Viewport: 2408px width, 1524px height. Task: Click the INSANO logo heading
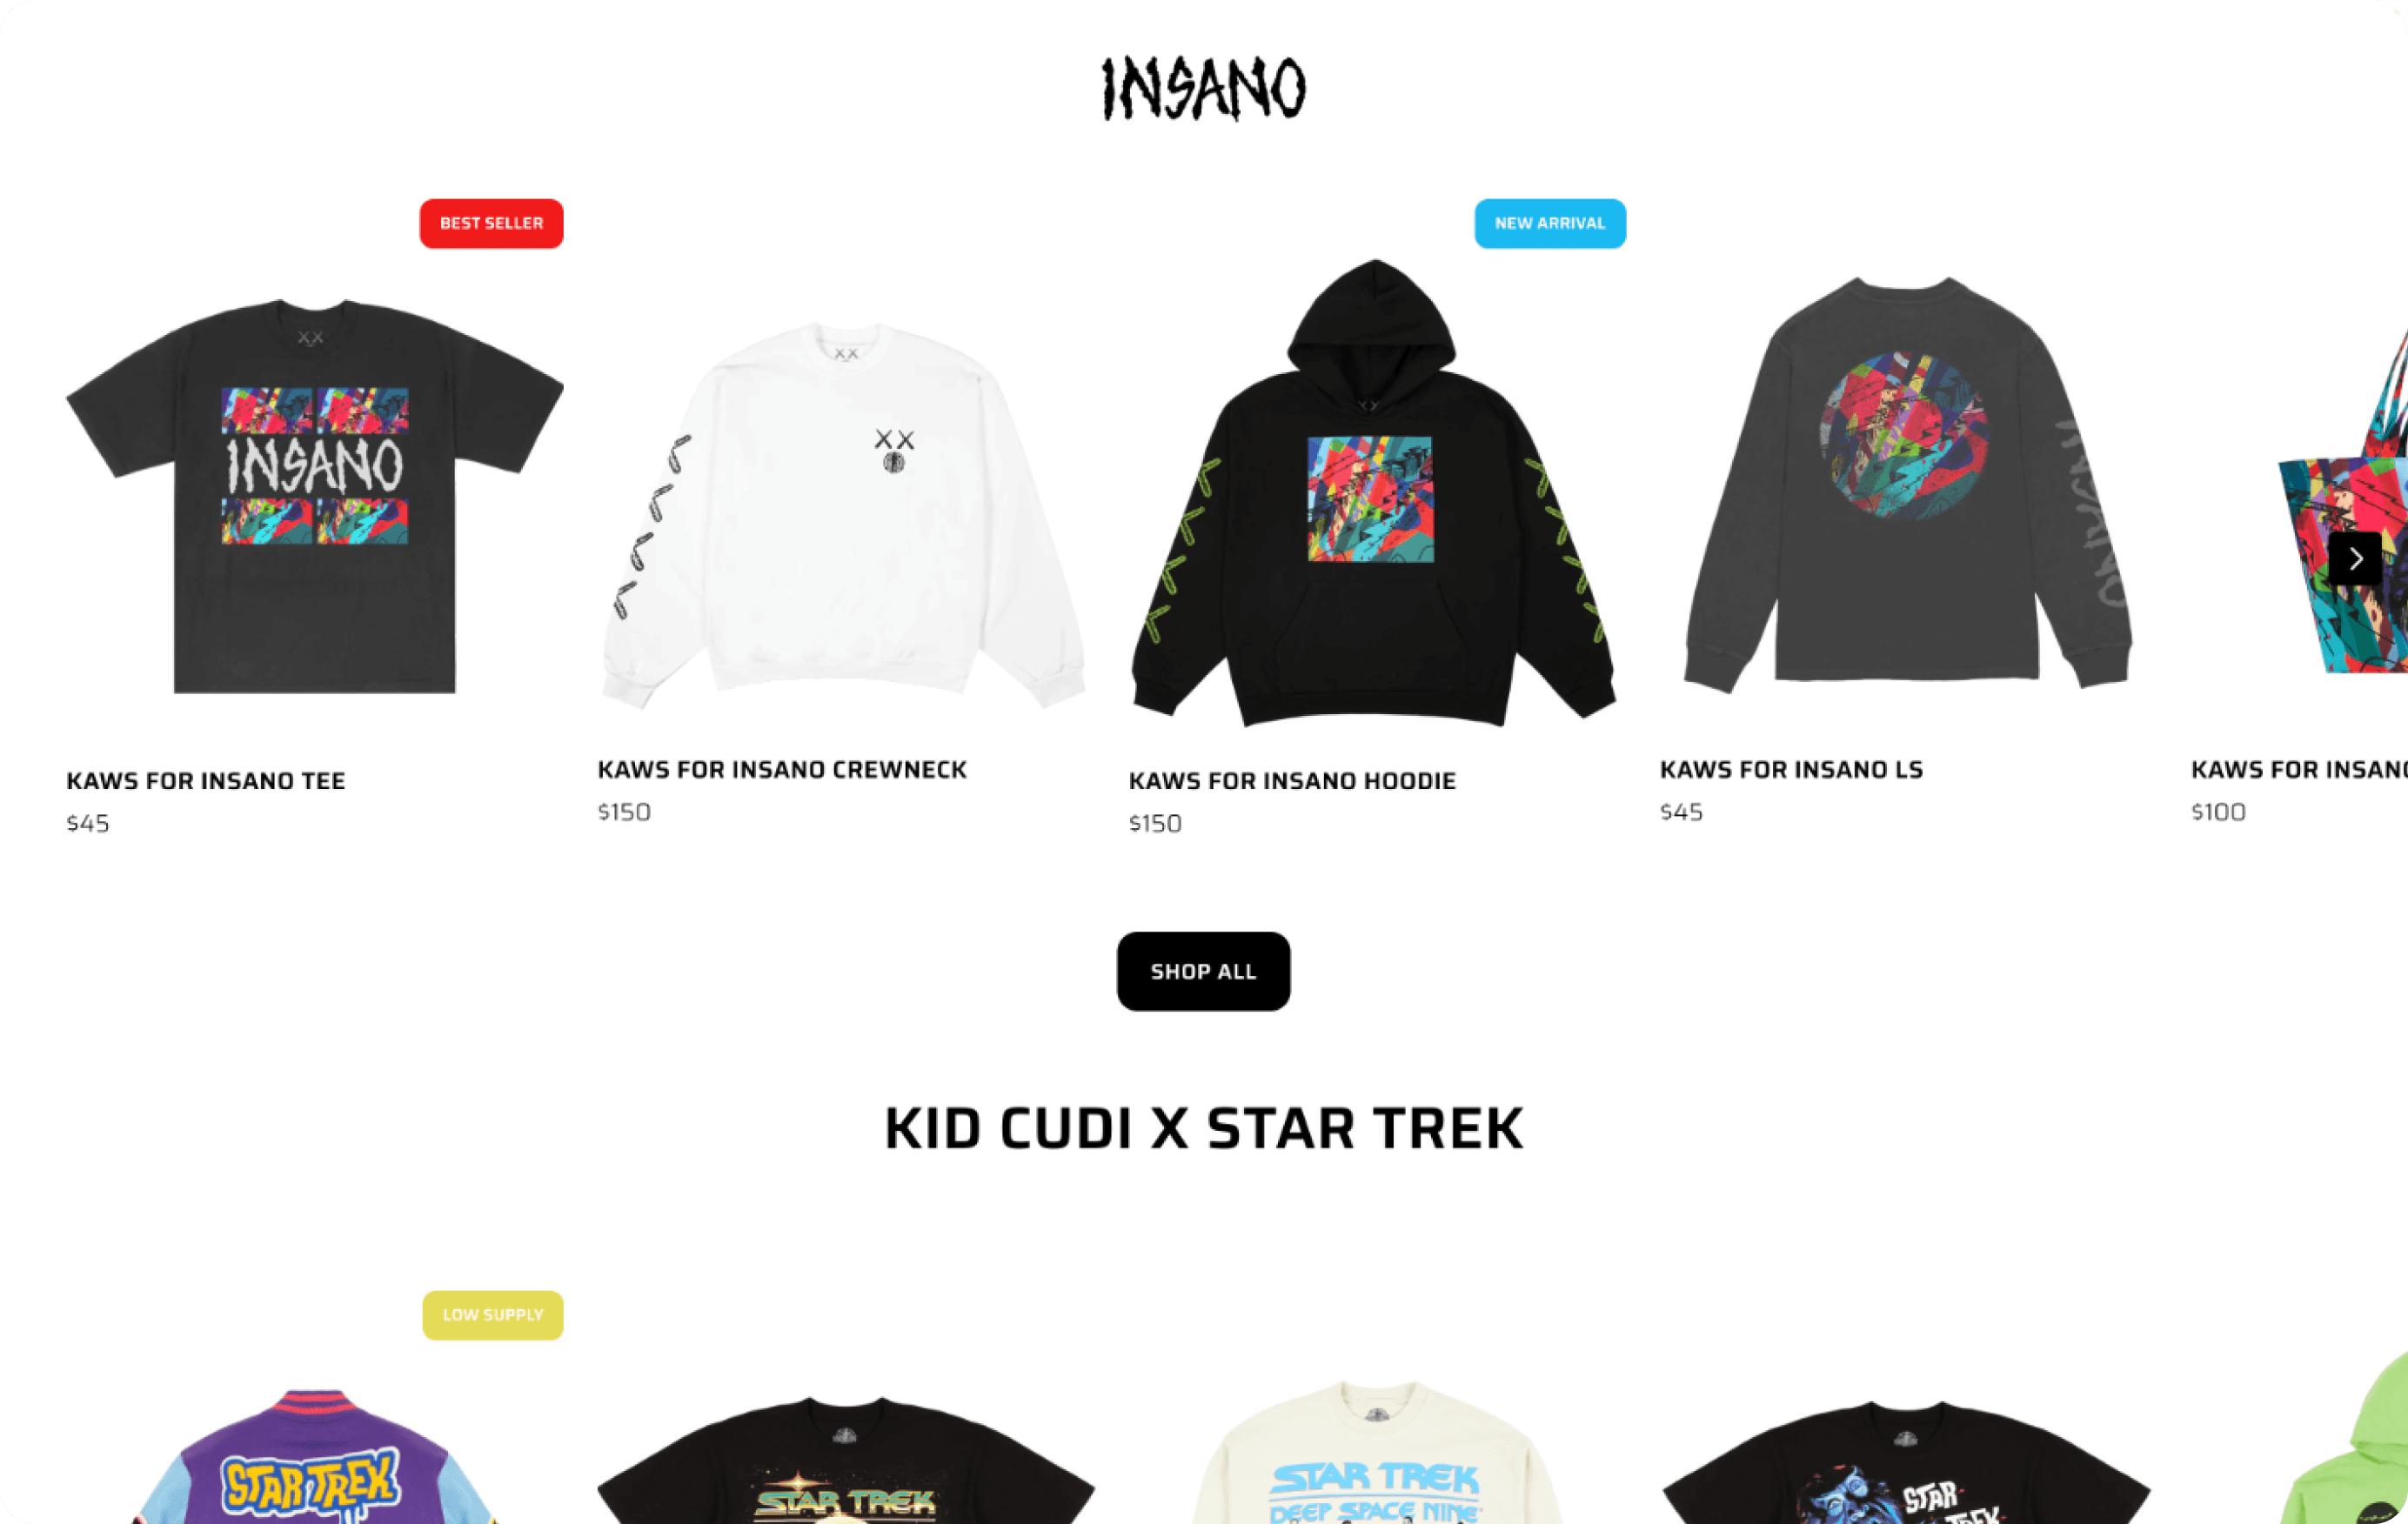coord(1203,89)
